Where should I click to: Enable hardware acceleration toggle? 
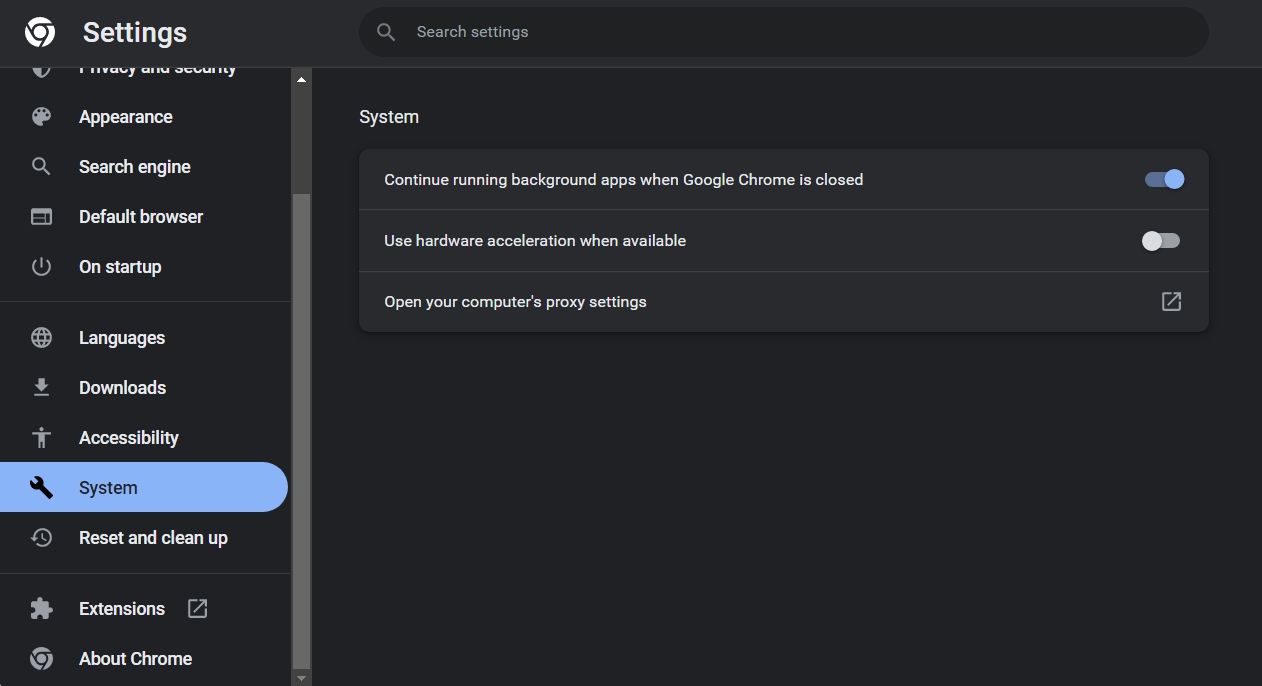[1161, 241]
